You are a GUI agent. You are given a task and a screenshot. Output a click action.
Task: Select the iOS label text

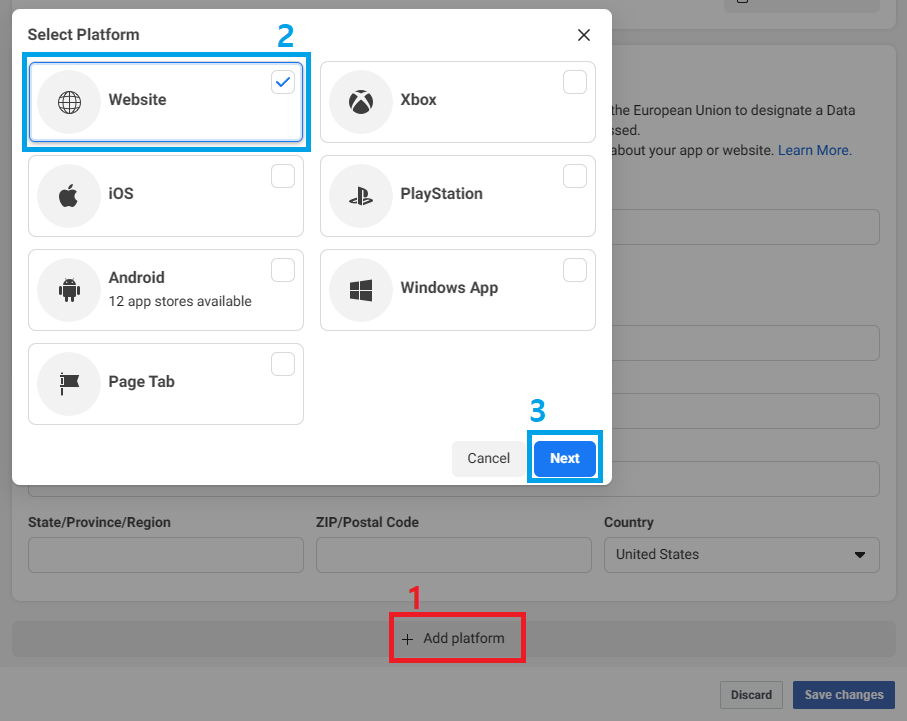coord(121,193)
